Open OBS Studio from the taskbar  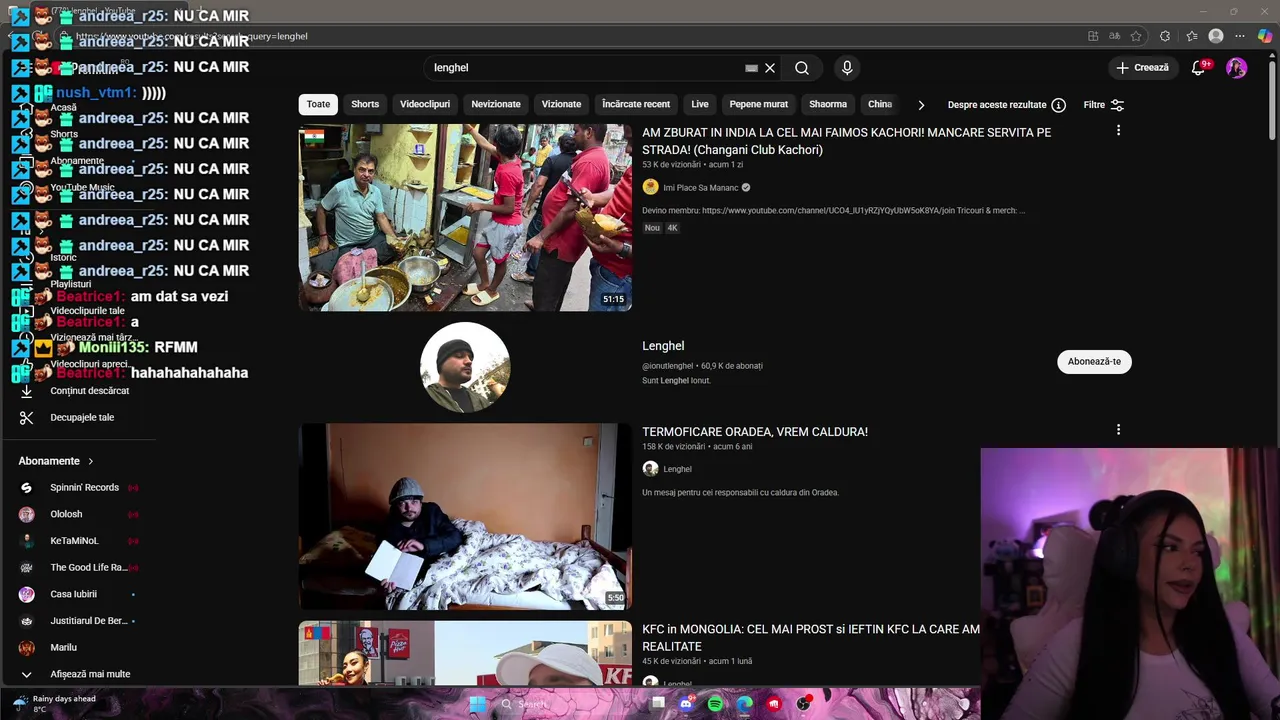(803, 704)
